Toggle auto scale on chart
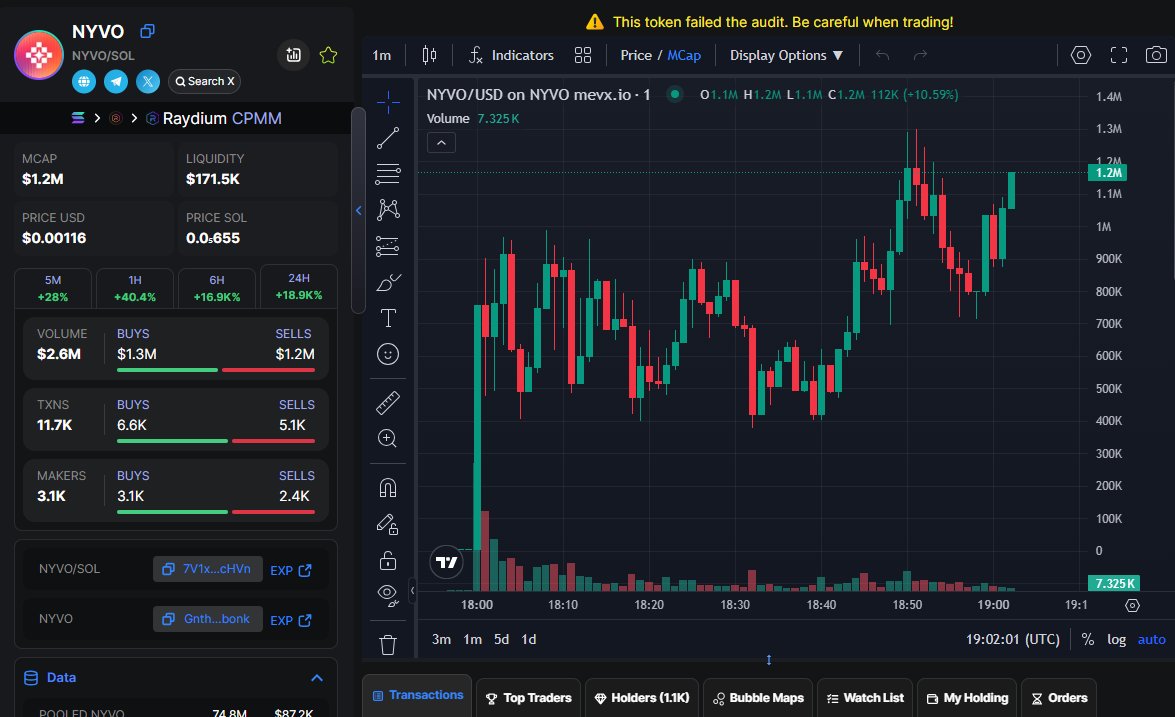 pyautogui.click(x=1152, y=639)
